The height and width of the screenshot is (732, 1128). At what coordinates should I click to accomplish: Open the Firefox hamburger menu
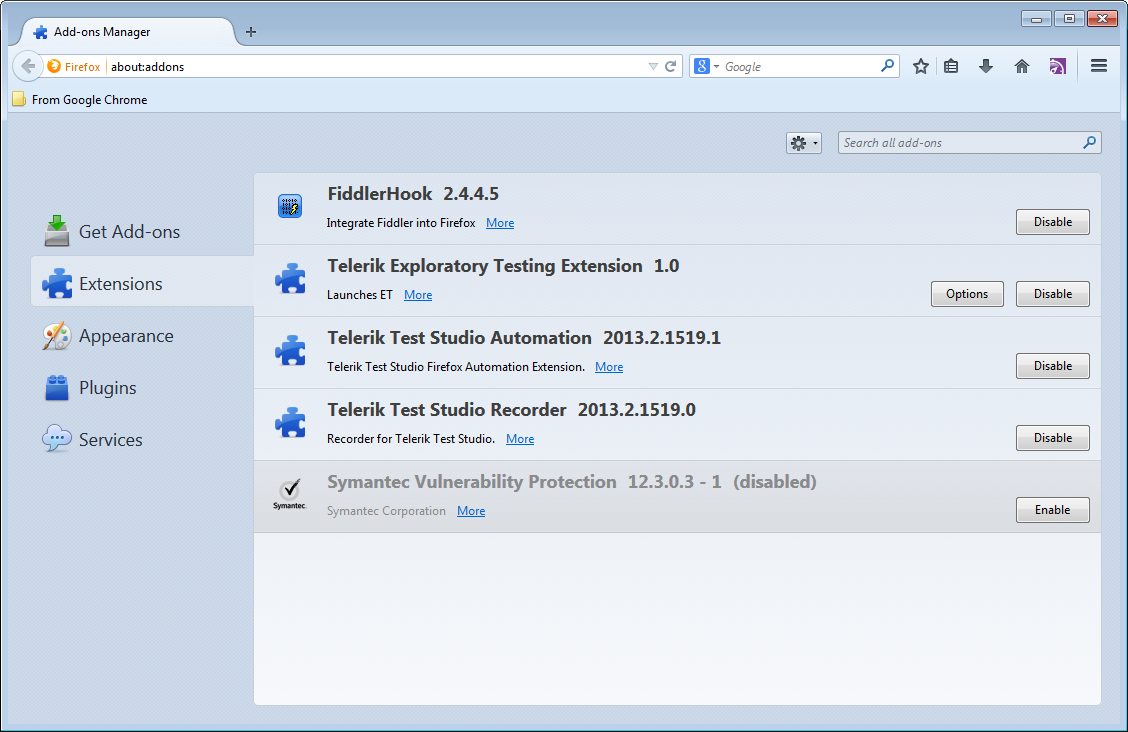pos(1099,66)
